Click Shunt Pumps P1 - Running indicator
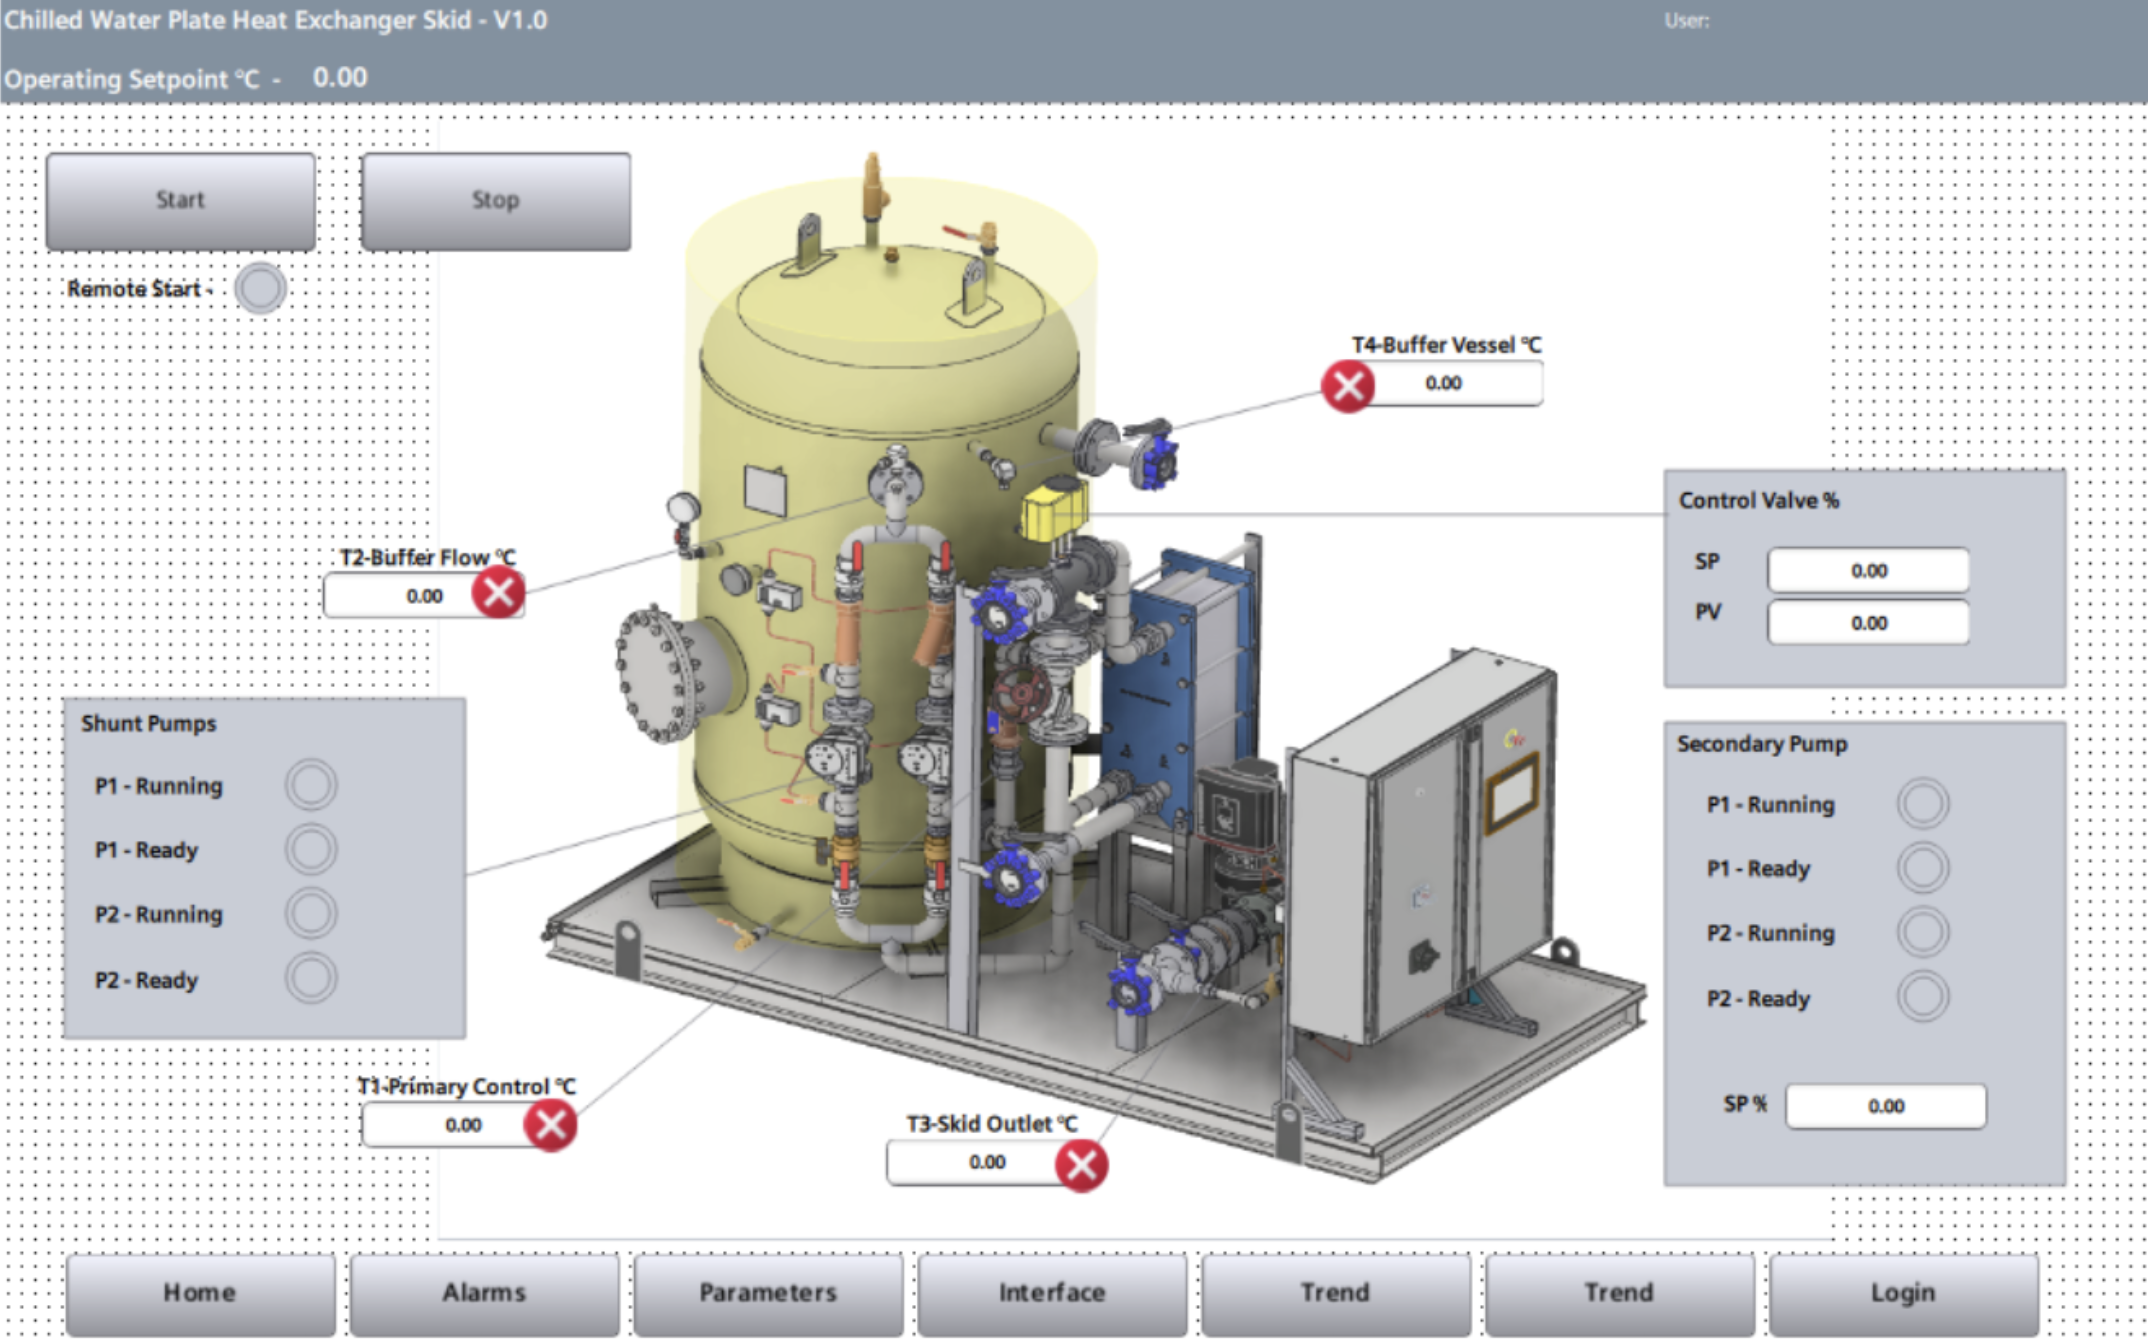2148x1340 pixels. point(310,785)
